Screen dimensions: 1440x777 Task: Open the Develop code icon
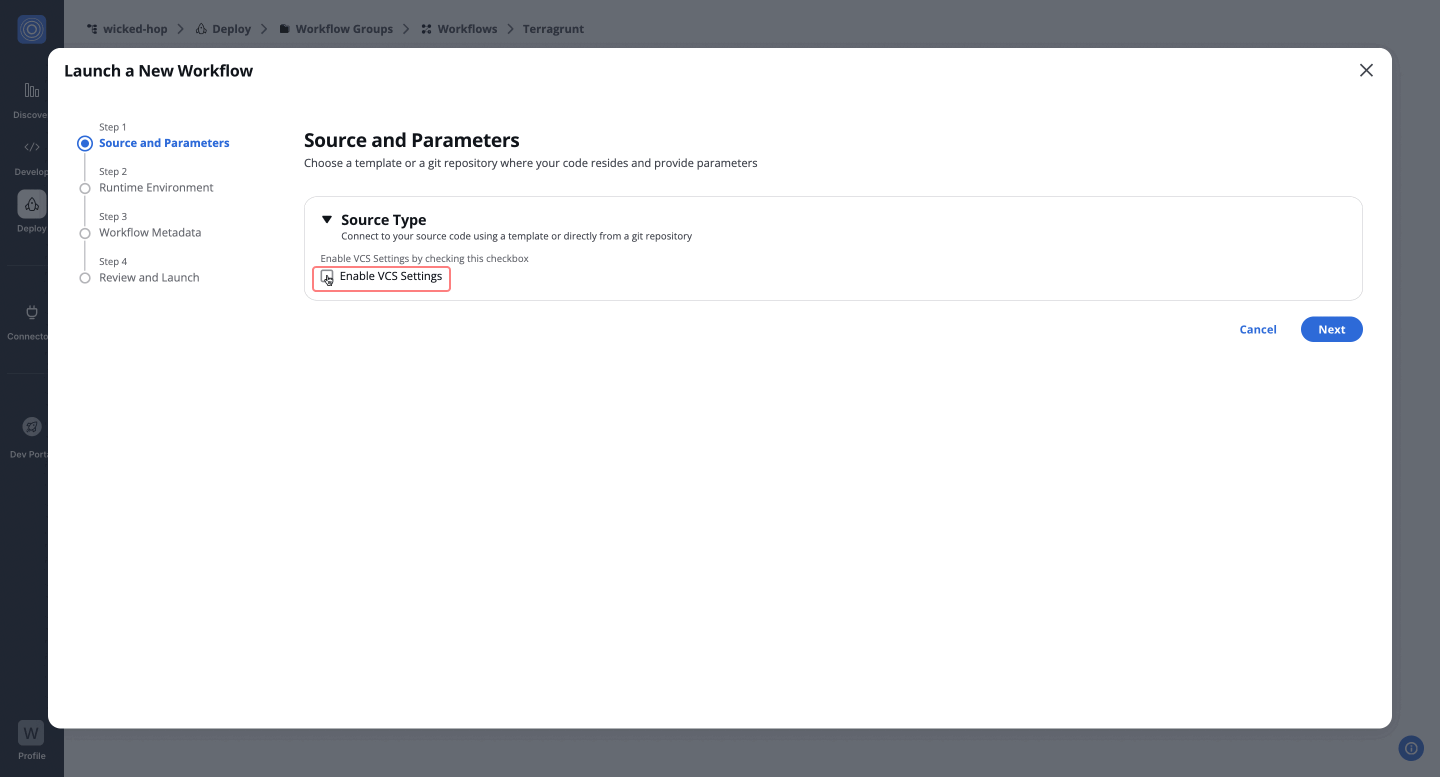click(x=31, y=147)
